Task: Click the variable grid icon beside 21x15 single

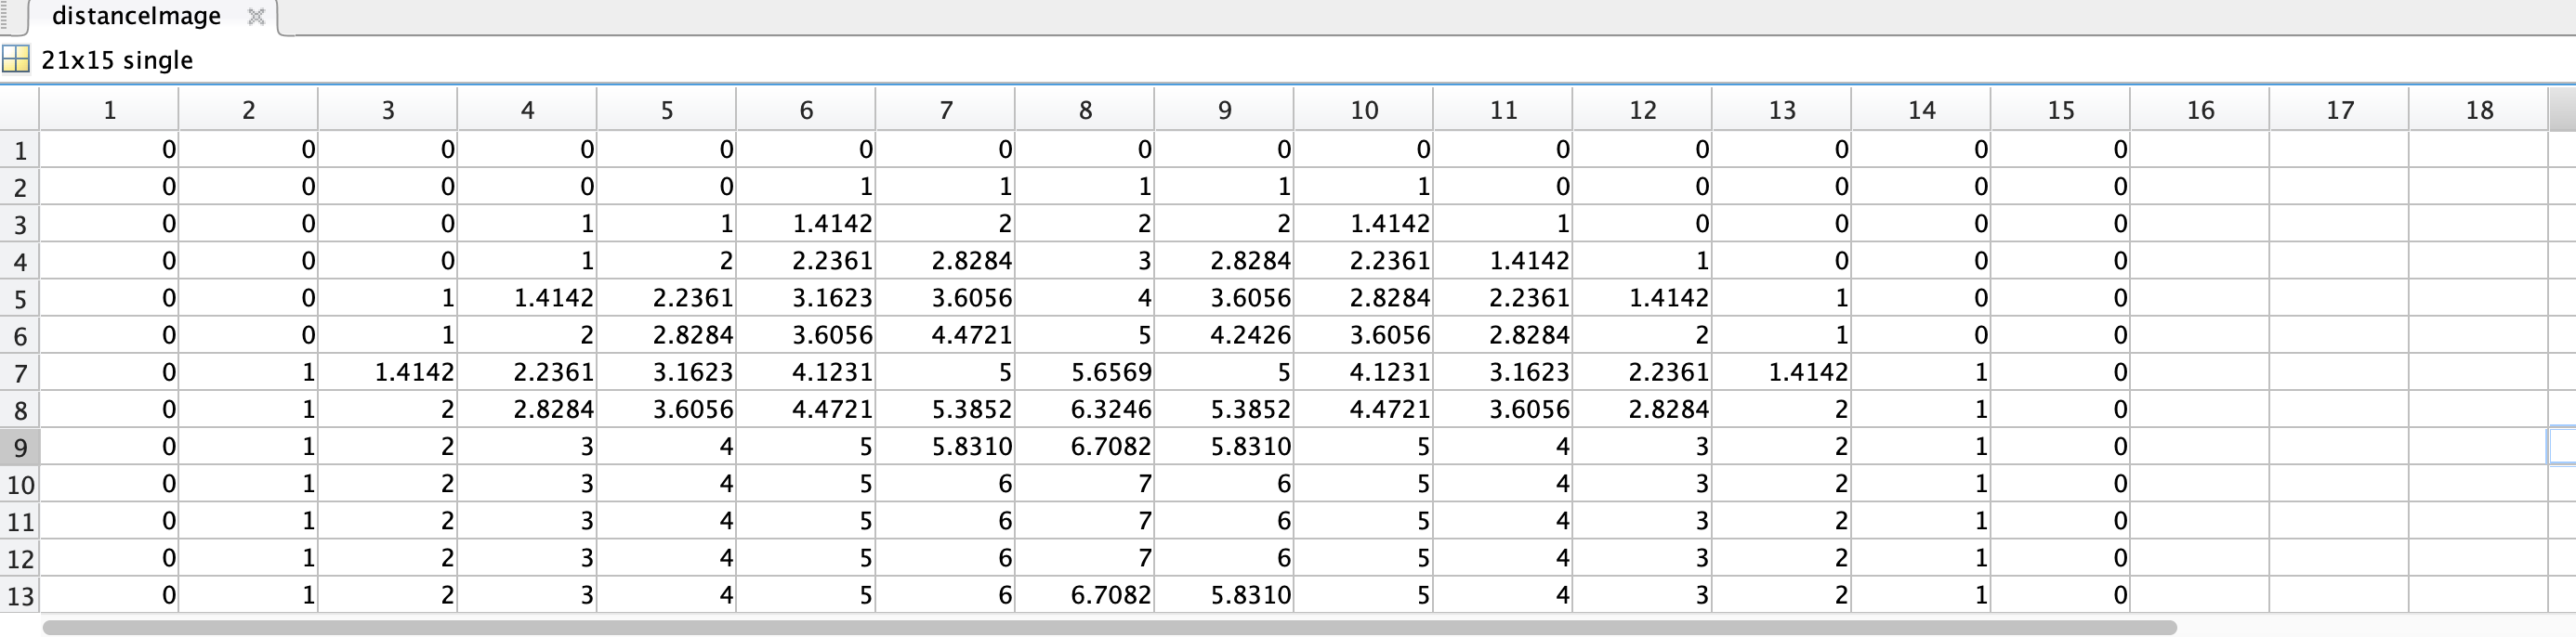Action: (16, 59)
